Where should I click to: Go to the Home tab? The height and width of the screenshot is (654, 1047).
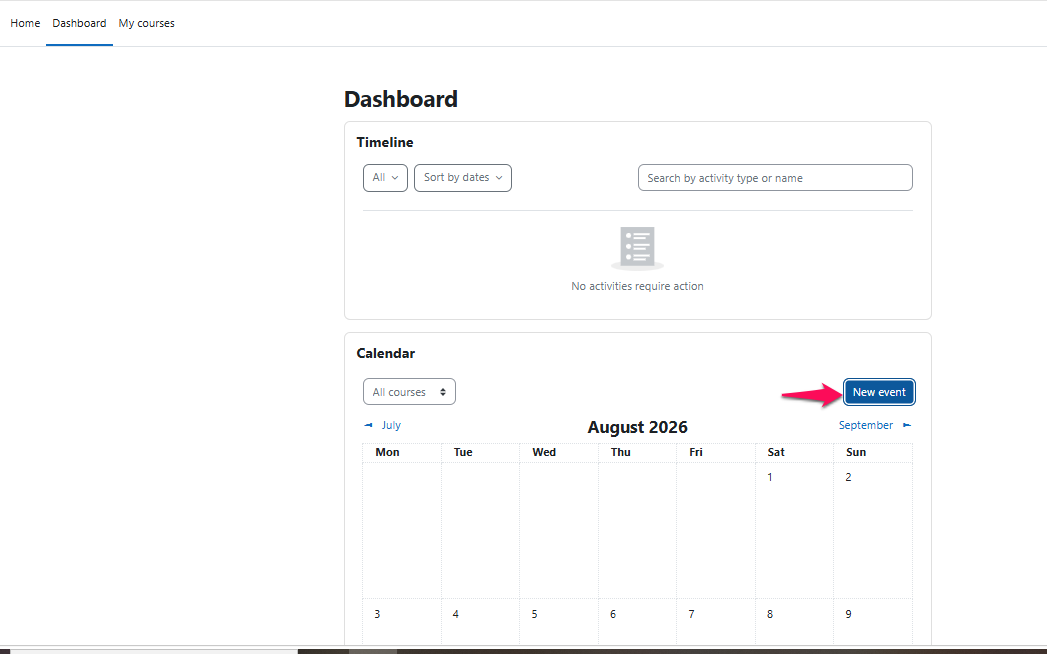(x=25, y=23)
